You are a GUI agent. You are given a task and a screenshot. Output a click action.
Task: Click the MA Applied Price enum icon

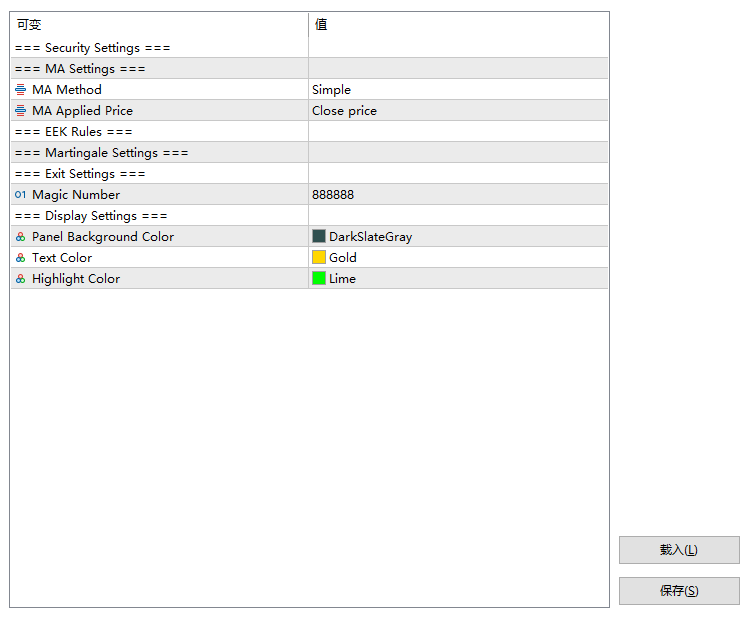(x=21, y=110)
